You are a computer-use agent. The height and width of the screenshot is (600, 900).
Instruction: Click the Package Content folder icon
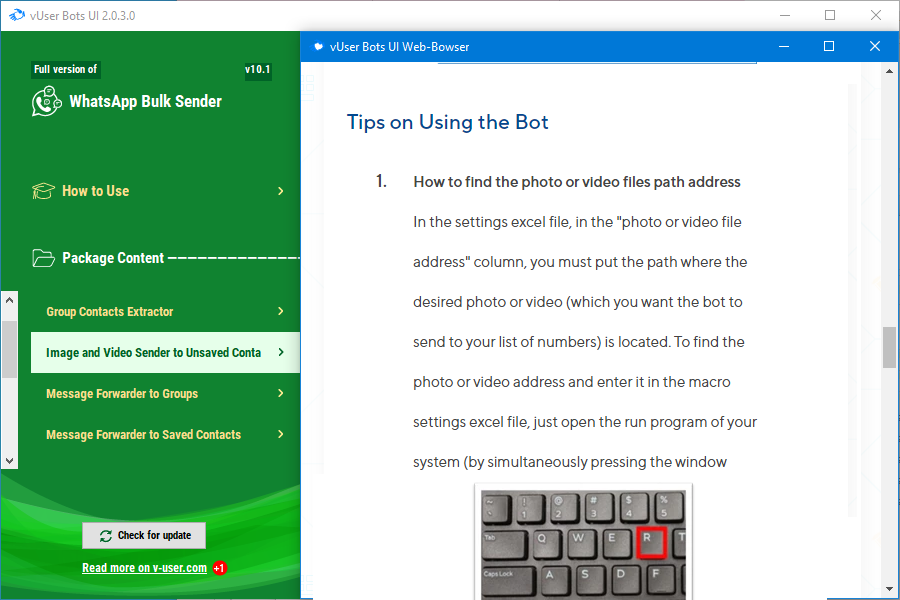click(44, 258)
